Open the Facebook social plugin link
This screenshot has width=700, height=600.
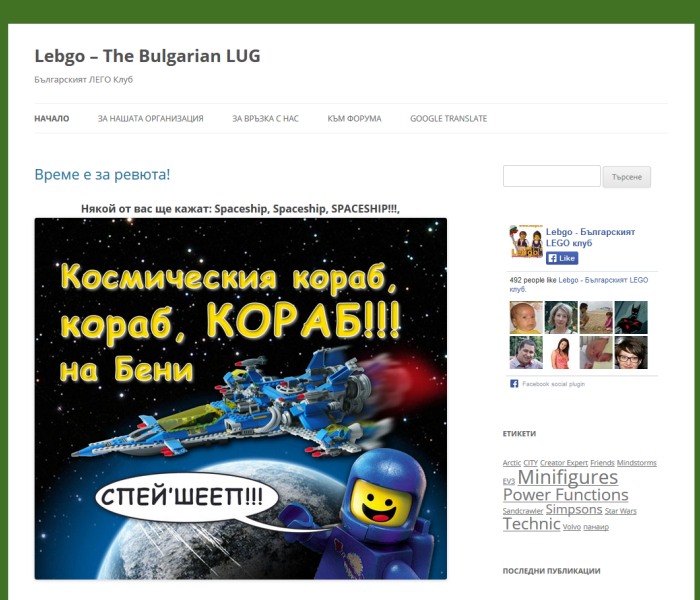click(554, 384)
